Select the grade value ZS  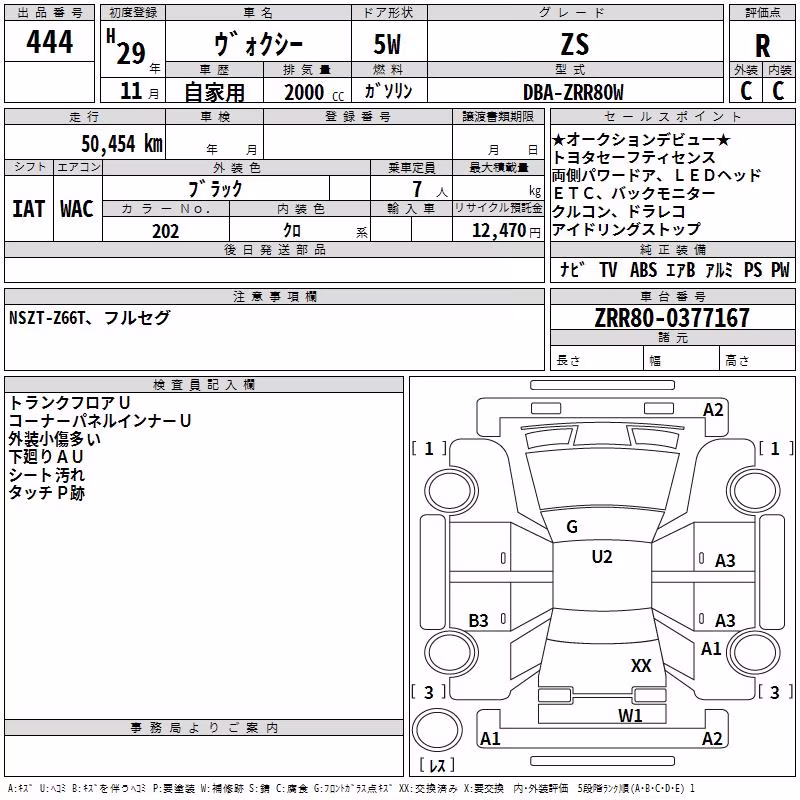click(574, 44)
